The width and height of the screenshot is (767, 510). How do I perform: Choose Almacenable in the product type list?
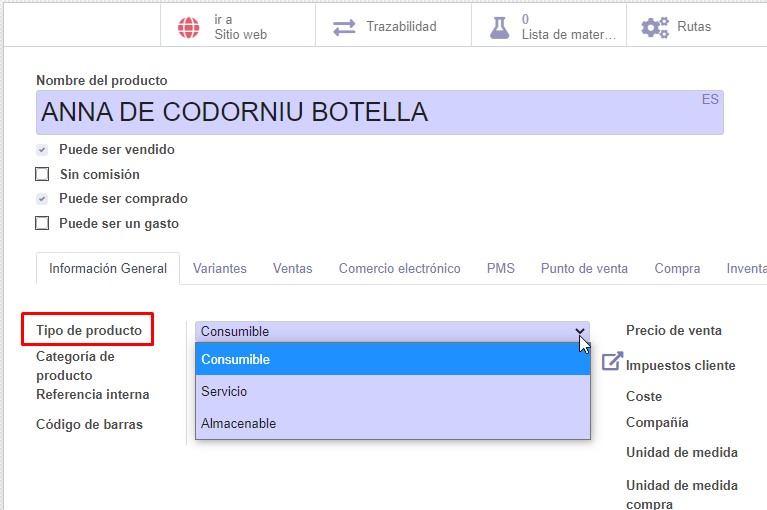[393, 423]
